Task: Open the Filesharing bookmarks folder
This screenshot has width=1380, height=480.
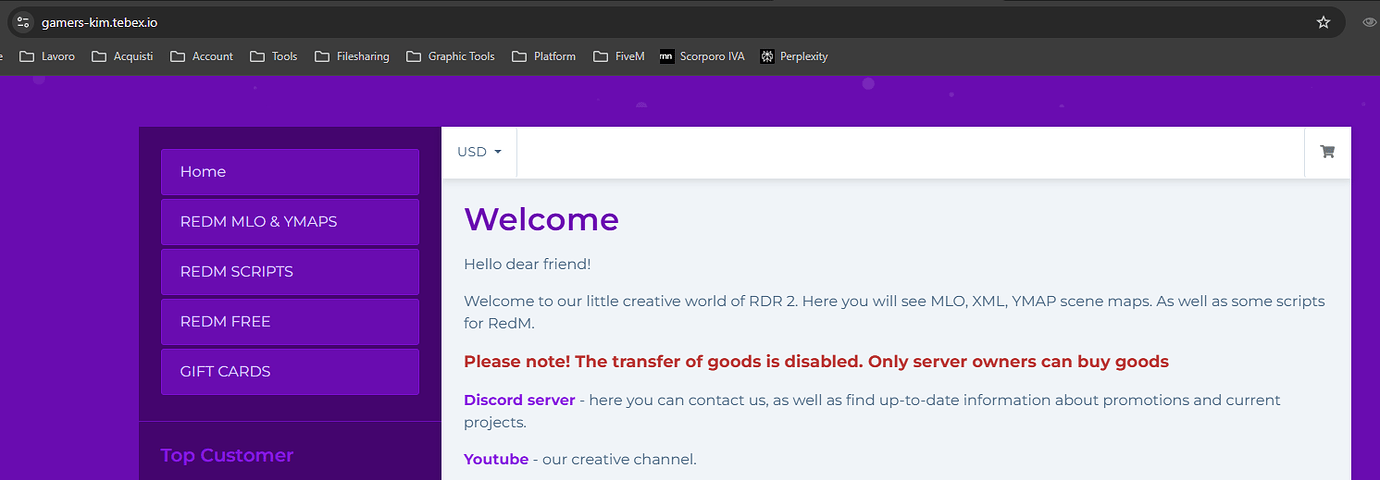Action: (x=352, y=56)
